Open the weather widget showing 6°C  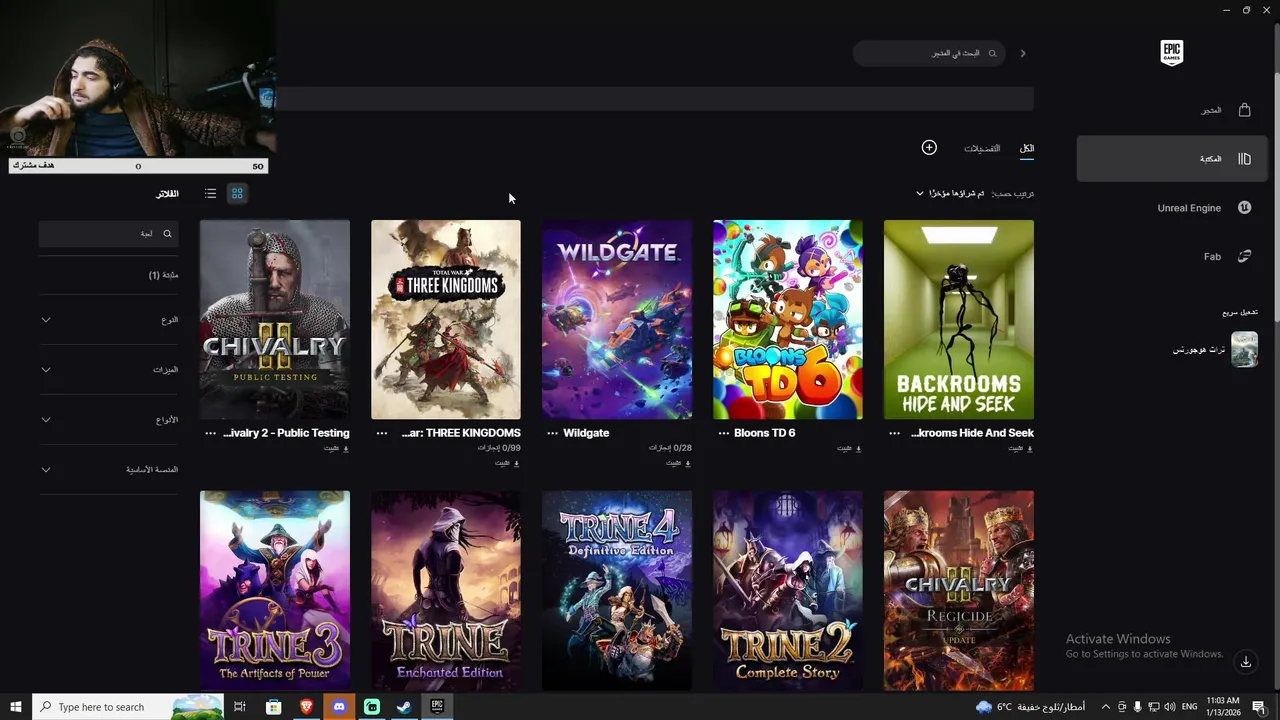1030,707
